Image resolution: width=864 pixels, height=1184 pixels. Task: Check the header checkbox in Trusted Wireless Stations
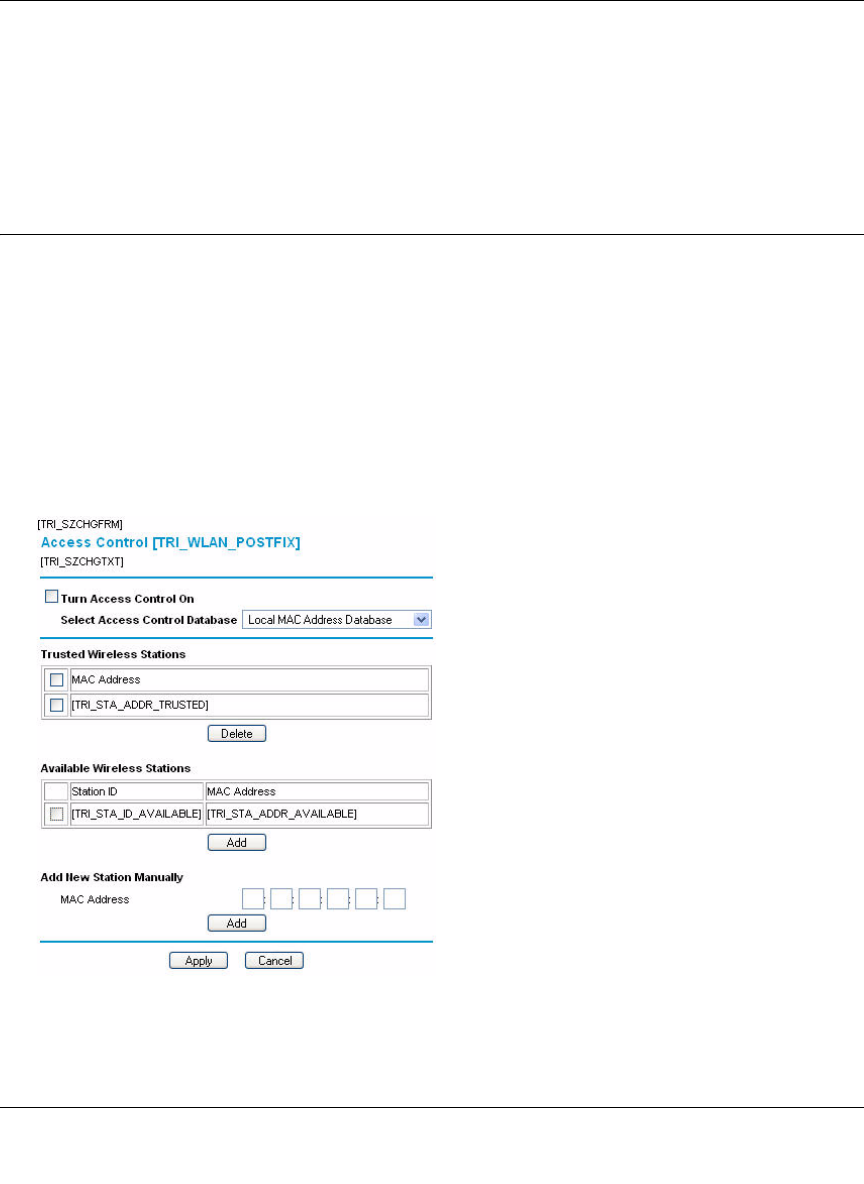57,680
